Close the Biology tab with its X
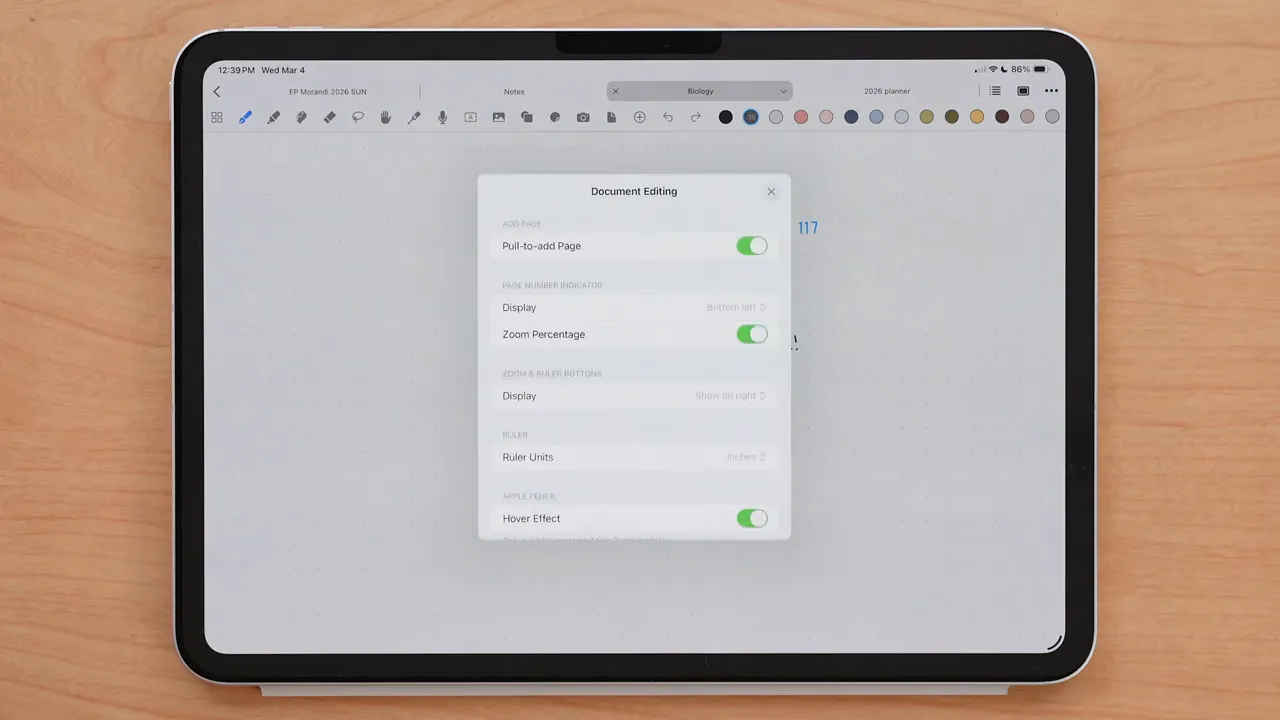Image resolution: width=1280 pixels, height=720 pixels. pos(615,91)
